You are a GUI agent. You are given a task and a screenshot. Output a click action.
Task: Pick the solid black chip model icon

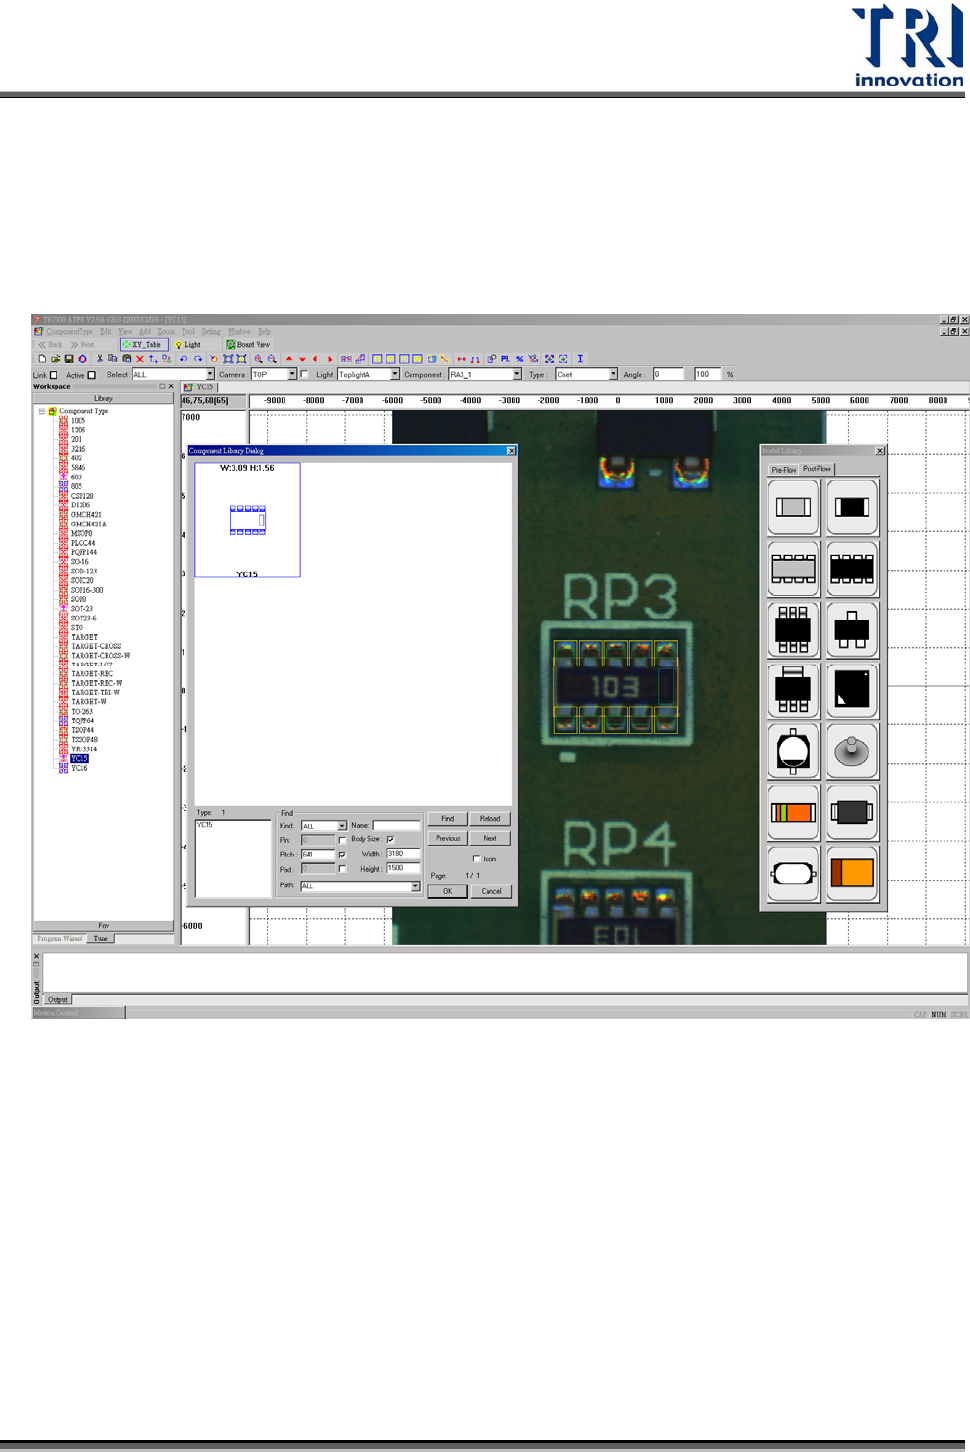[852, 507]
